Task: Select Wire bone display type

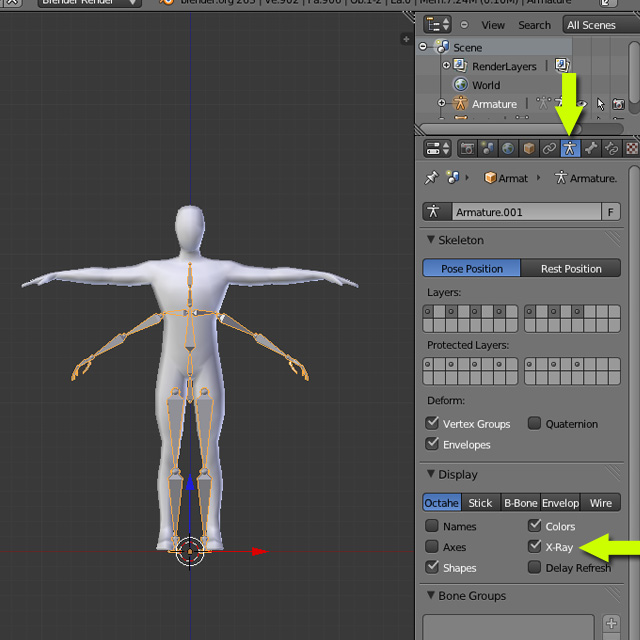Action: [x=601, y=503]
